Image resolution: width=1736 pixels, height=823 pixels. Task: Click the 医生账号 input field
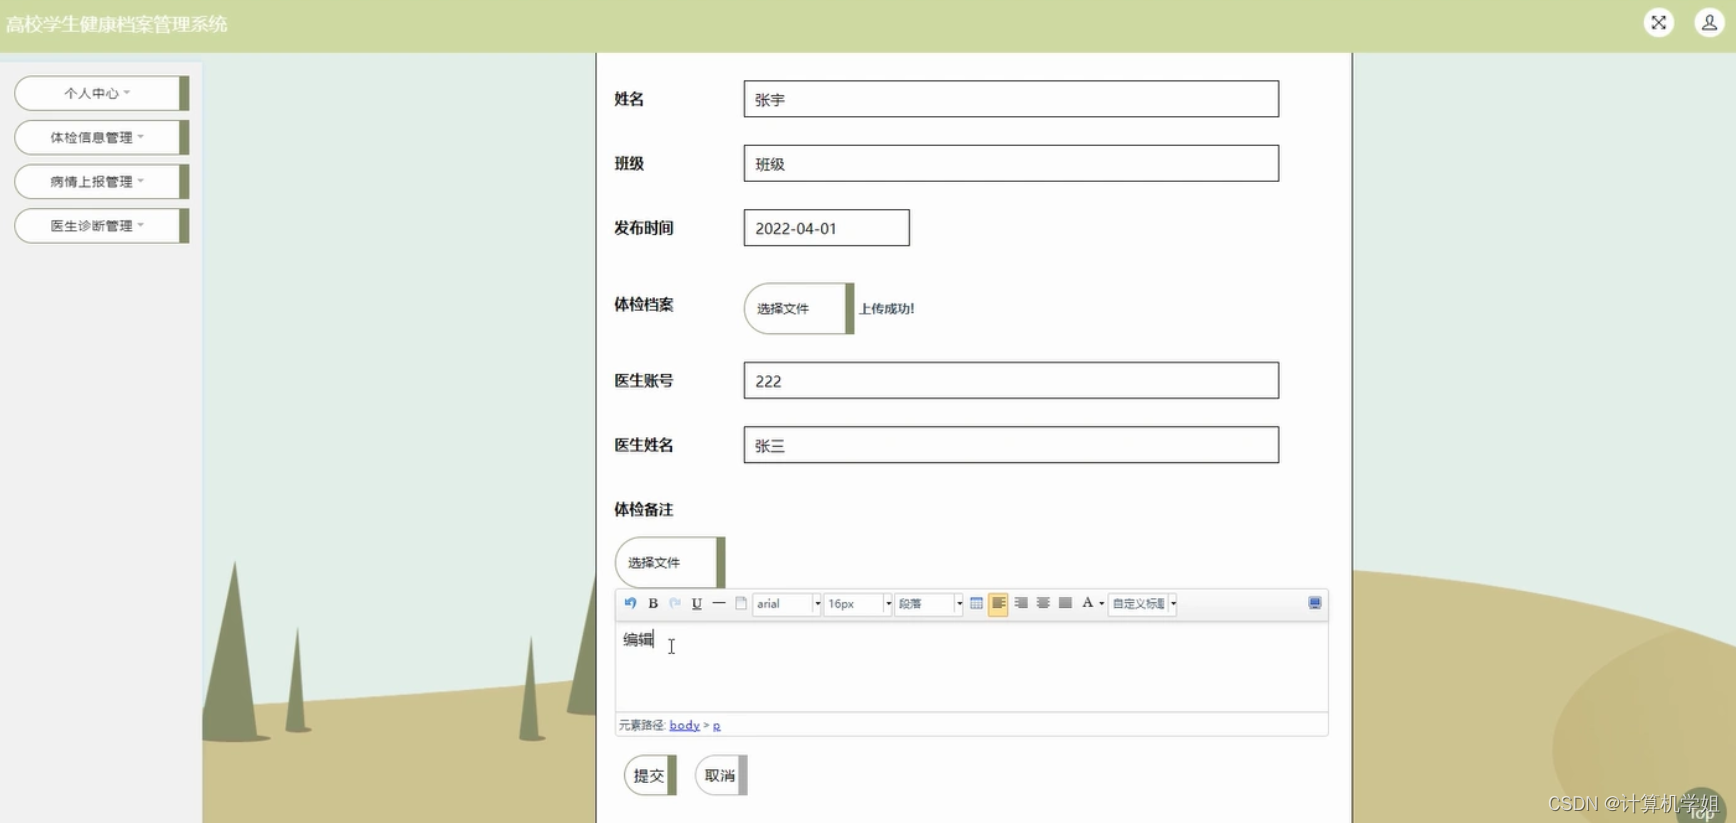1011,380
